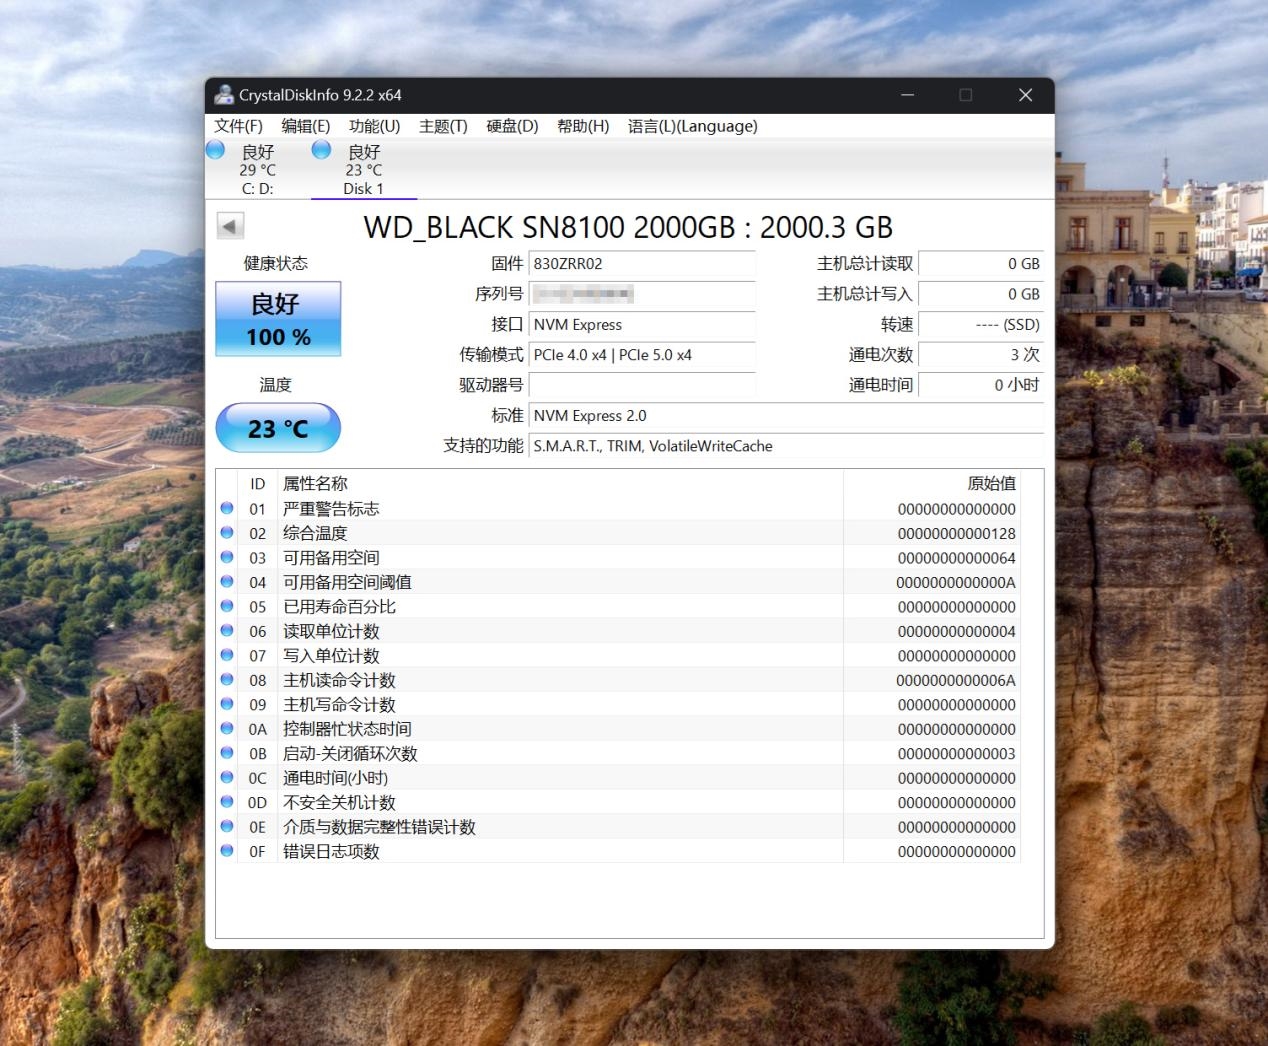Click status orb for attribute 06

pos(227,631)
